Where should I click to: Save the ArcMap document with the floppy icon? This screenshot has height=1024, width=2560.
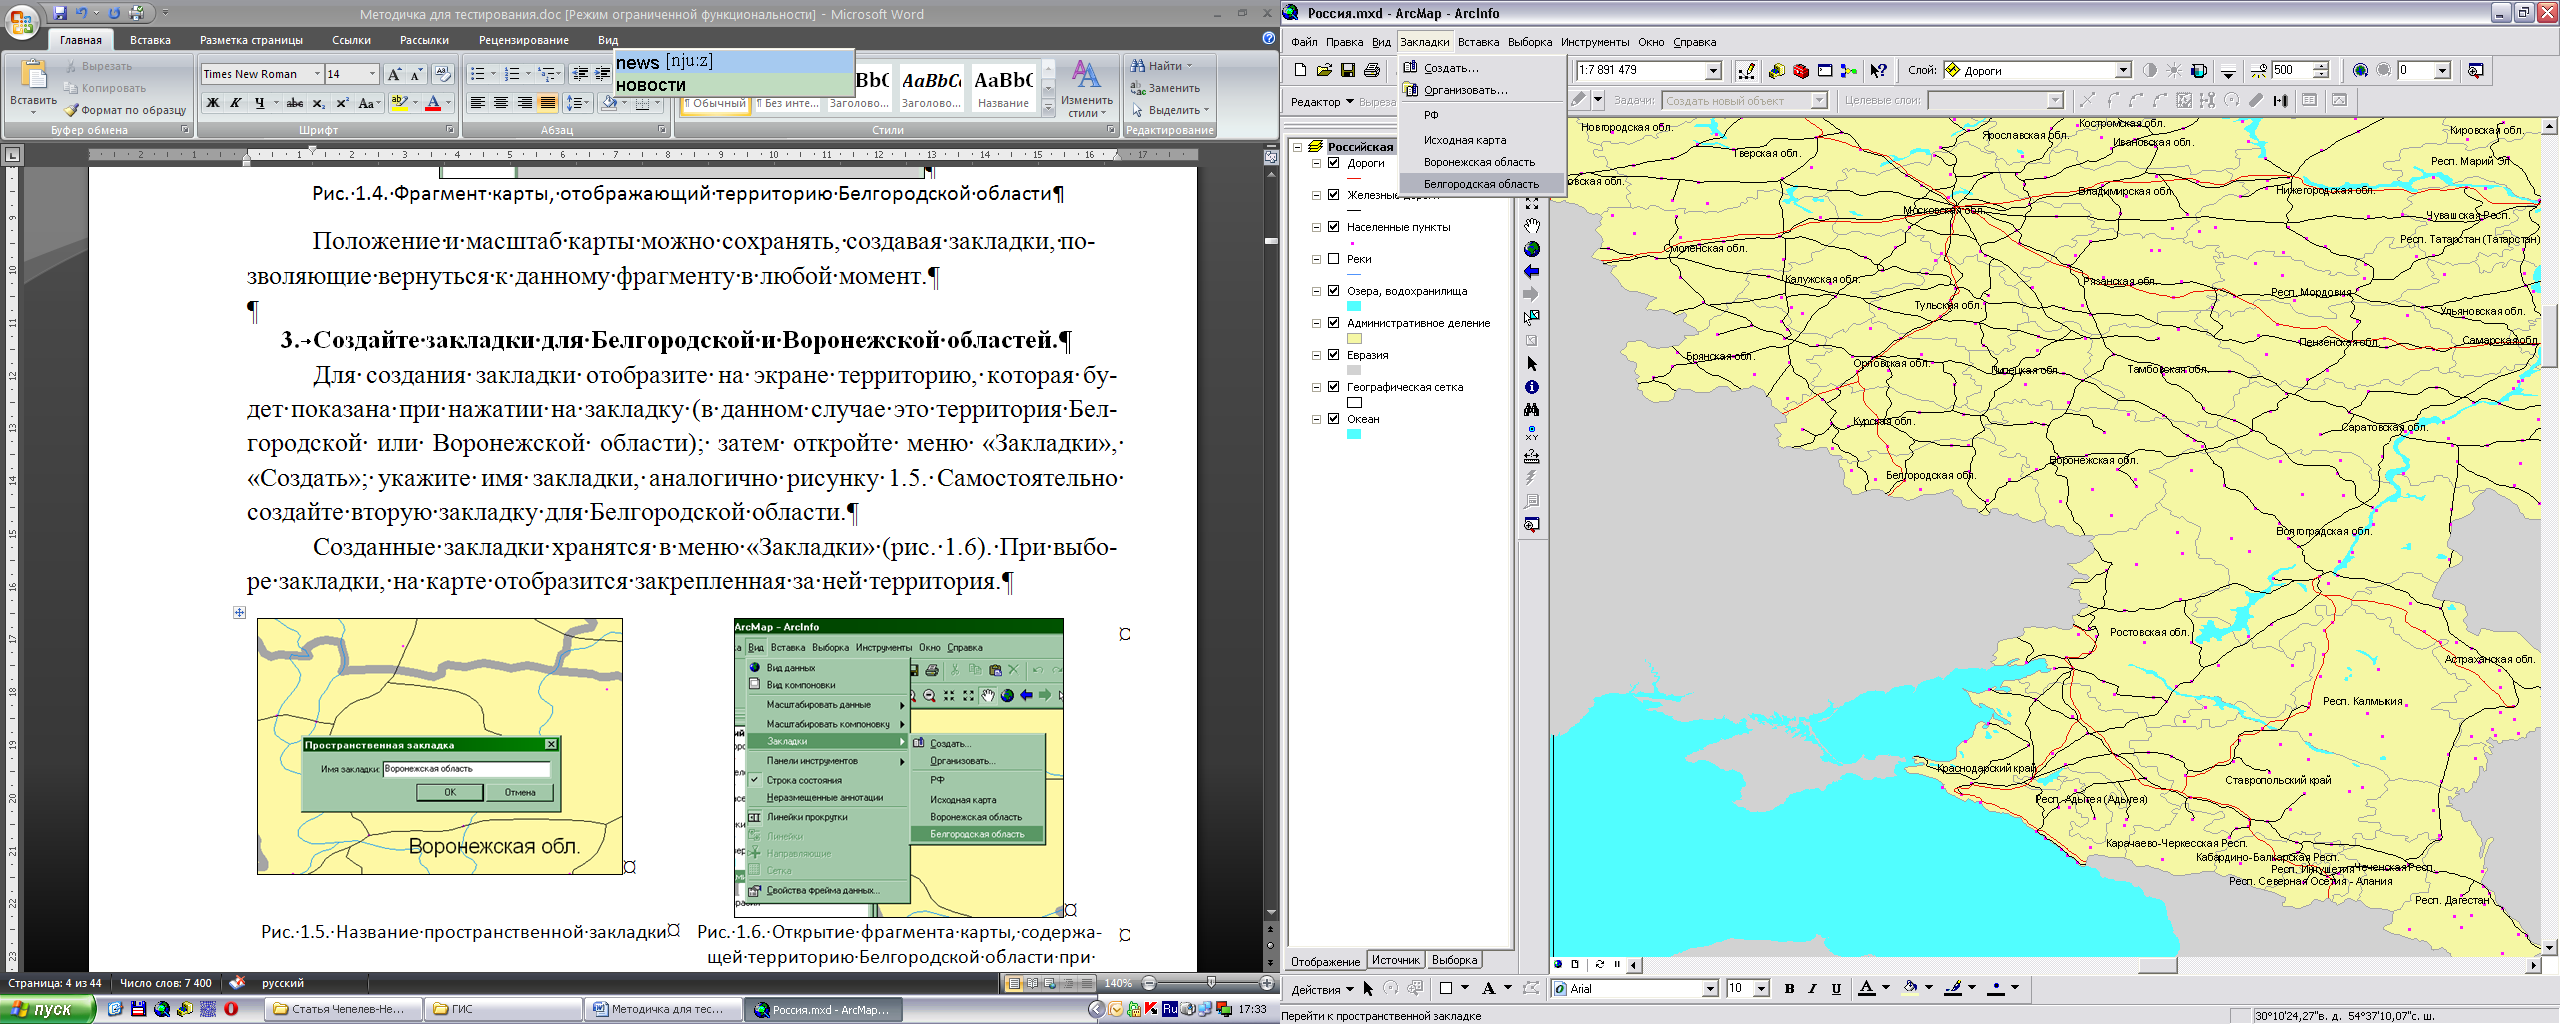pos(1348,70)
